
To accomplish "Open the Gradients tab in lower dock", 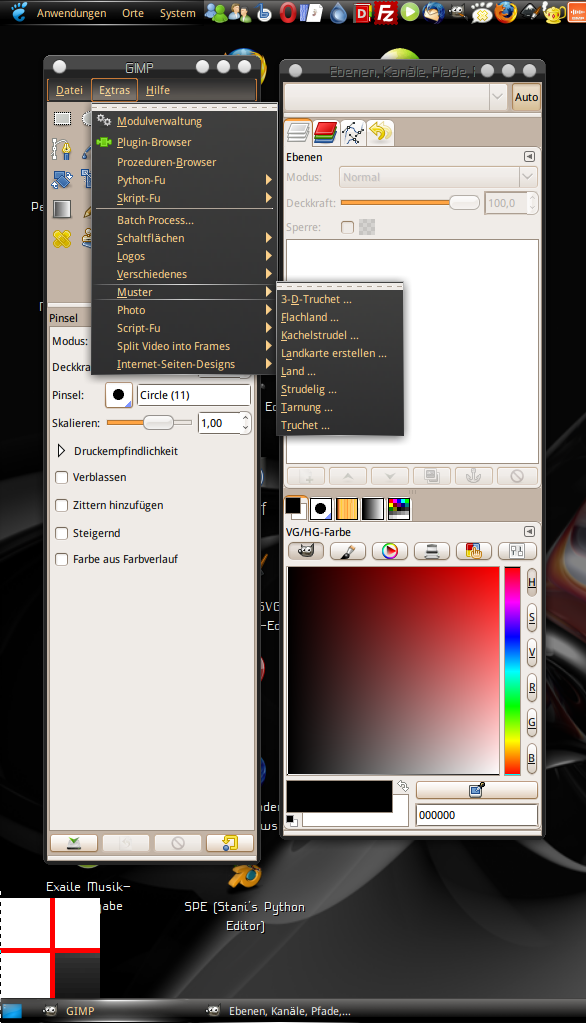I will point(373,509).
